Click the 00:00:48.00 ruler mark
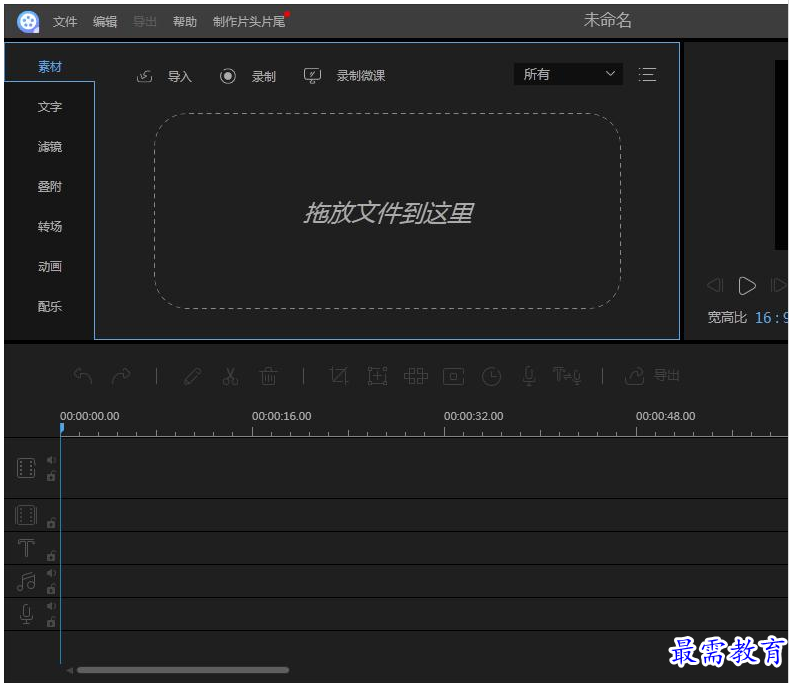This screenshot has width=793, height=683. click(x=666, y=416)
